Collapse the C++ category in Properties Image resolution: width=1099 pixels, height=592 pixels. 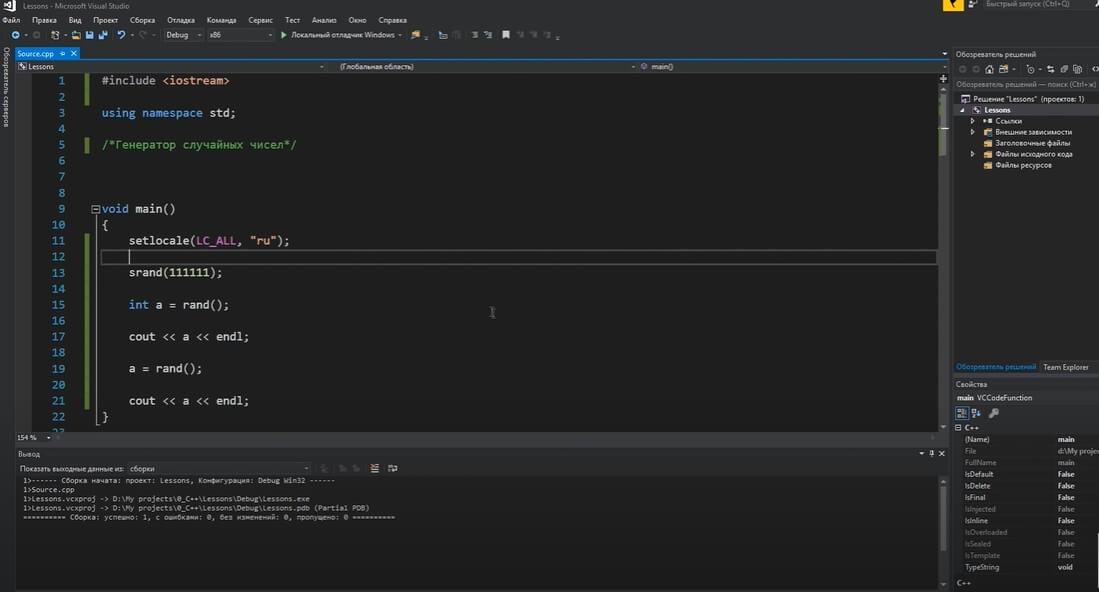[959, 427]
